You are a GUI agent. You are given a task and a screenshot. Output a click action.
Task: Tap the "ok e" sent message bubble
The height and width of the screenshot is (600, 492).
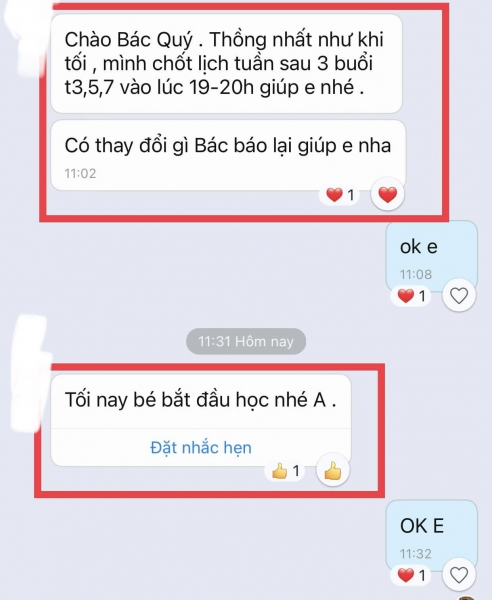[432, 256]
